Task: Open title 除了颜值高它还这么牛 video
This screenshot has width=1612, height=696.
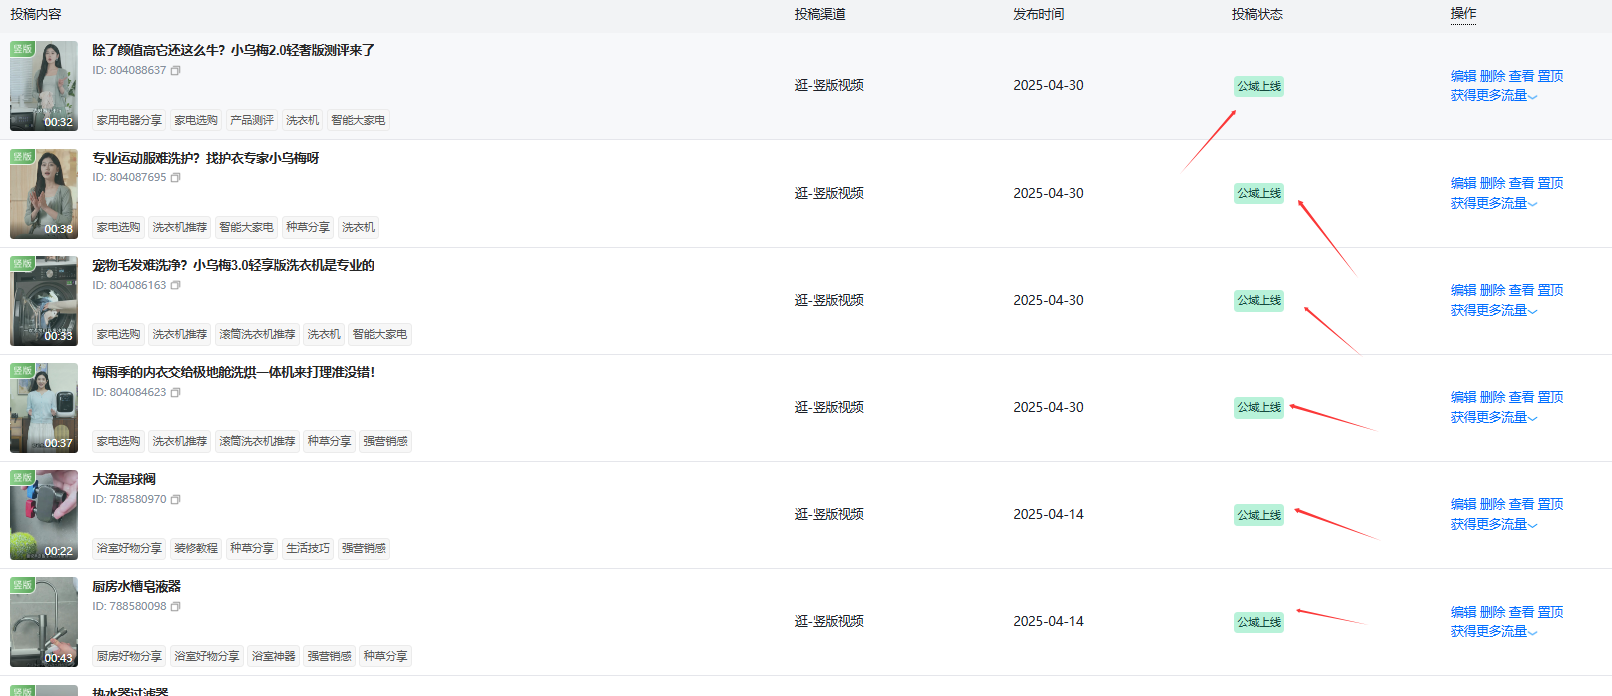Action: [x=233, y=50]
